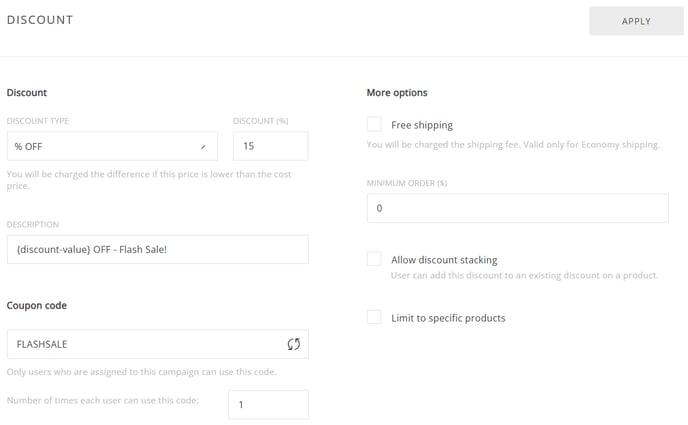Check Limit to specific products box
Image resolution: width=688 pixels, height=425 pixels.
tap(374, 317)
